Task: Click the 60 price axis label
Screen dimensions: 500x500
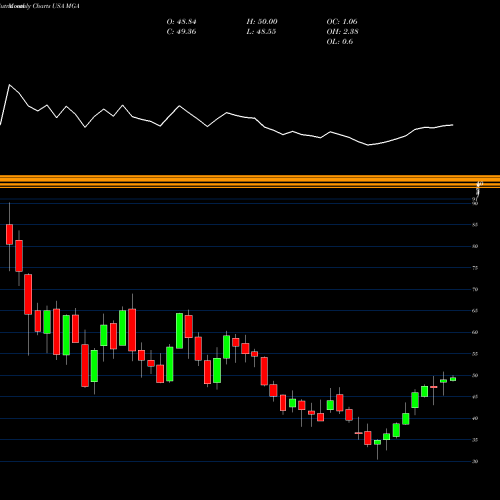Action: [x=475, y=332]
